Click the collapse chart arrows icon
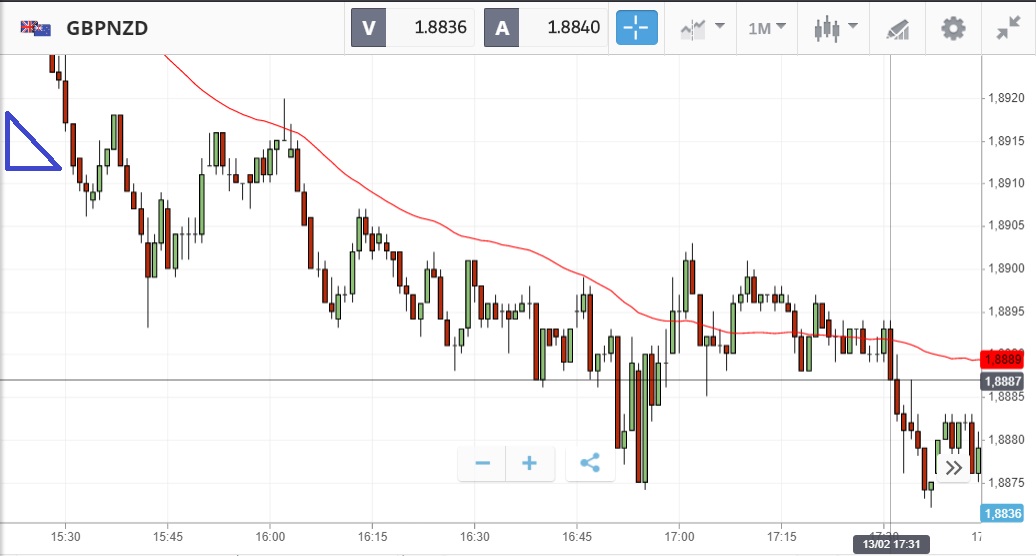Screen dimensions: 1036x556 click(x=1008, y=27)
